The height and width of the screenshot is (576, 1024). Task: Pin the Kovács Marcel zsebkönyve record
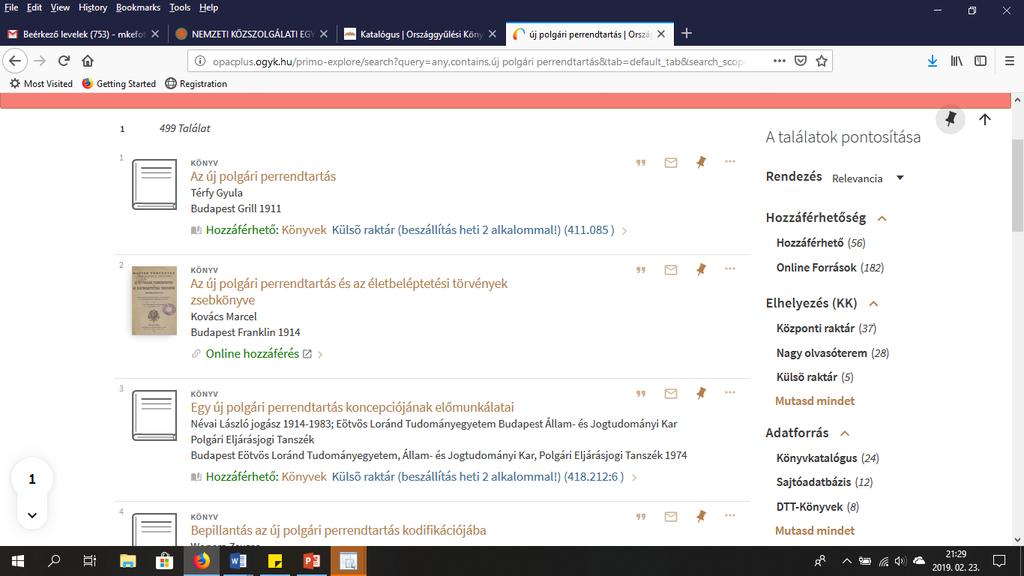click(x=701, y=269)
